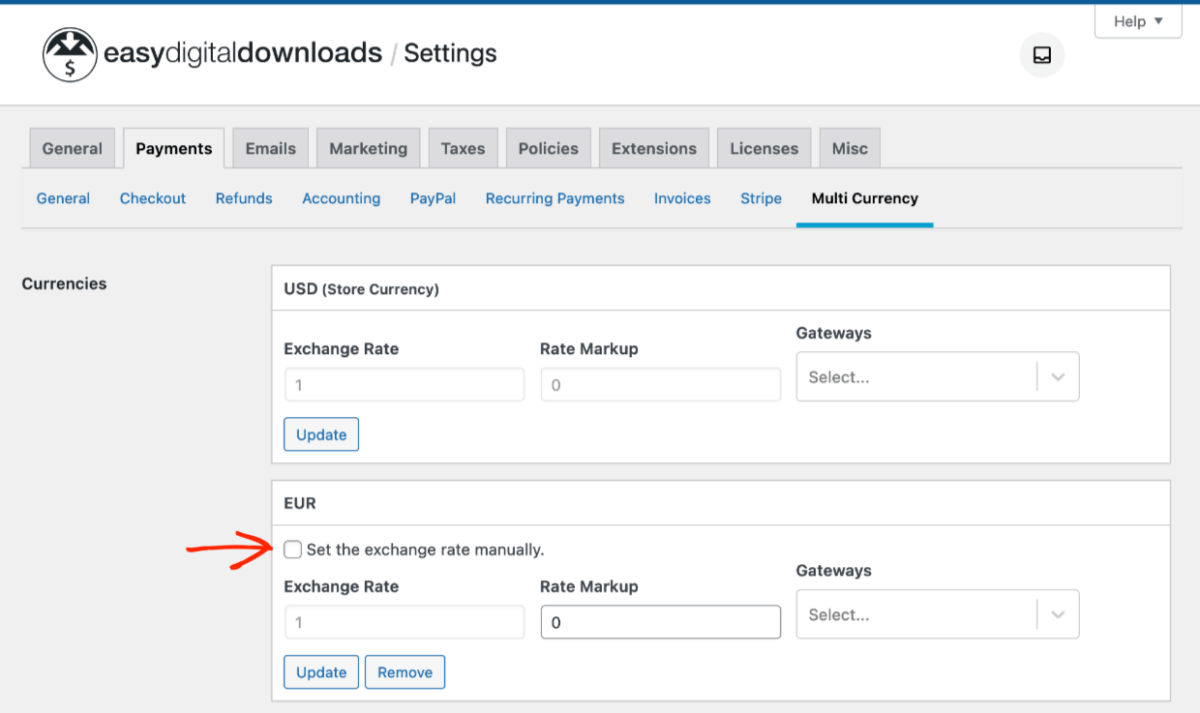Switch to the Misc tab
Viewport: 1200px width, 713px height.
(x=849, y=147)
